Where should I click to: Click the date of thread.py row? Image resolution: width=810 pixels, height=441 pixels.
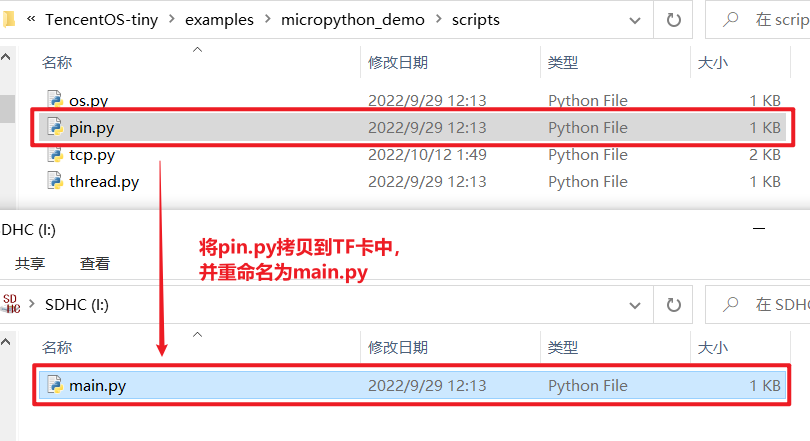[427, 182]
